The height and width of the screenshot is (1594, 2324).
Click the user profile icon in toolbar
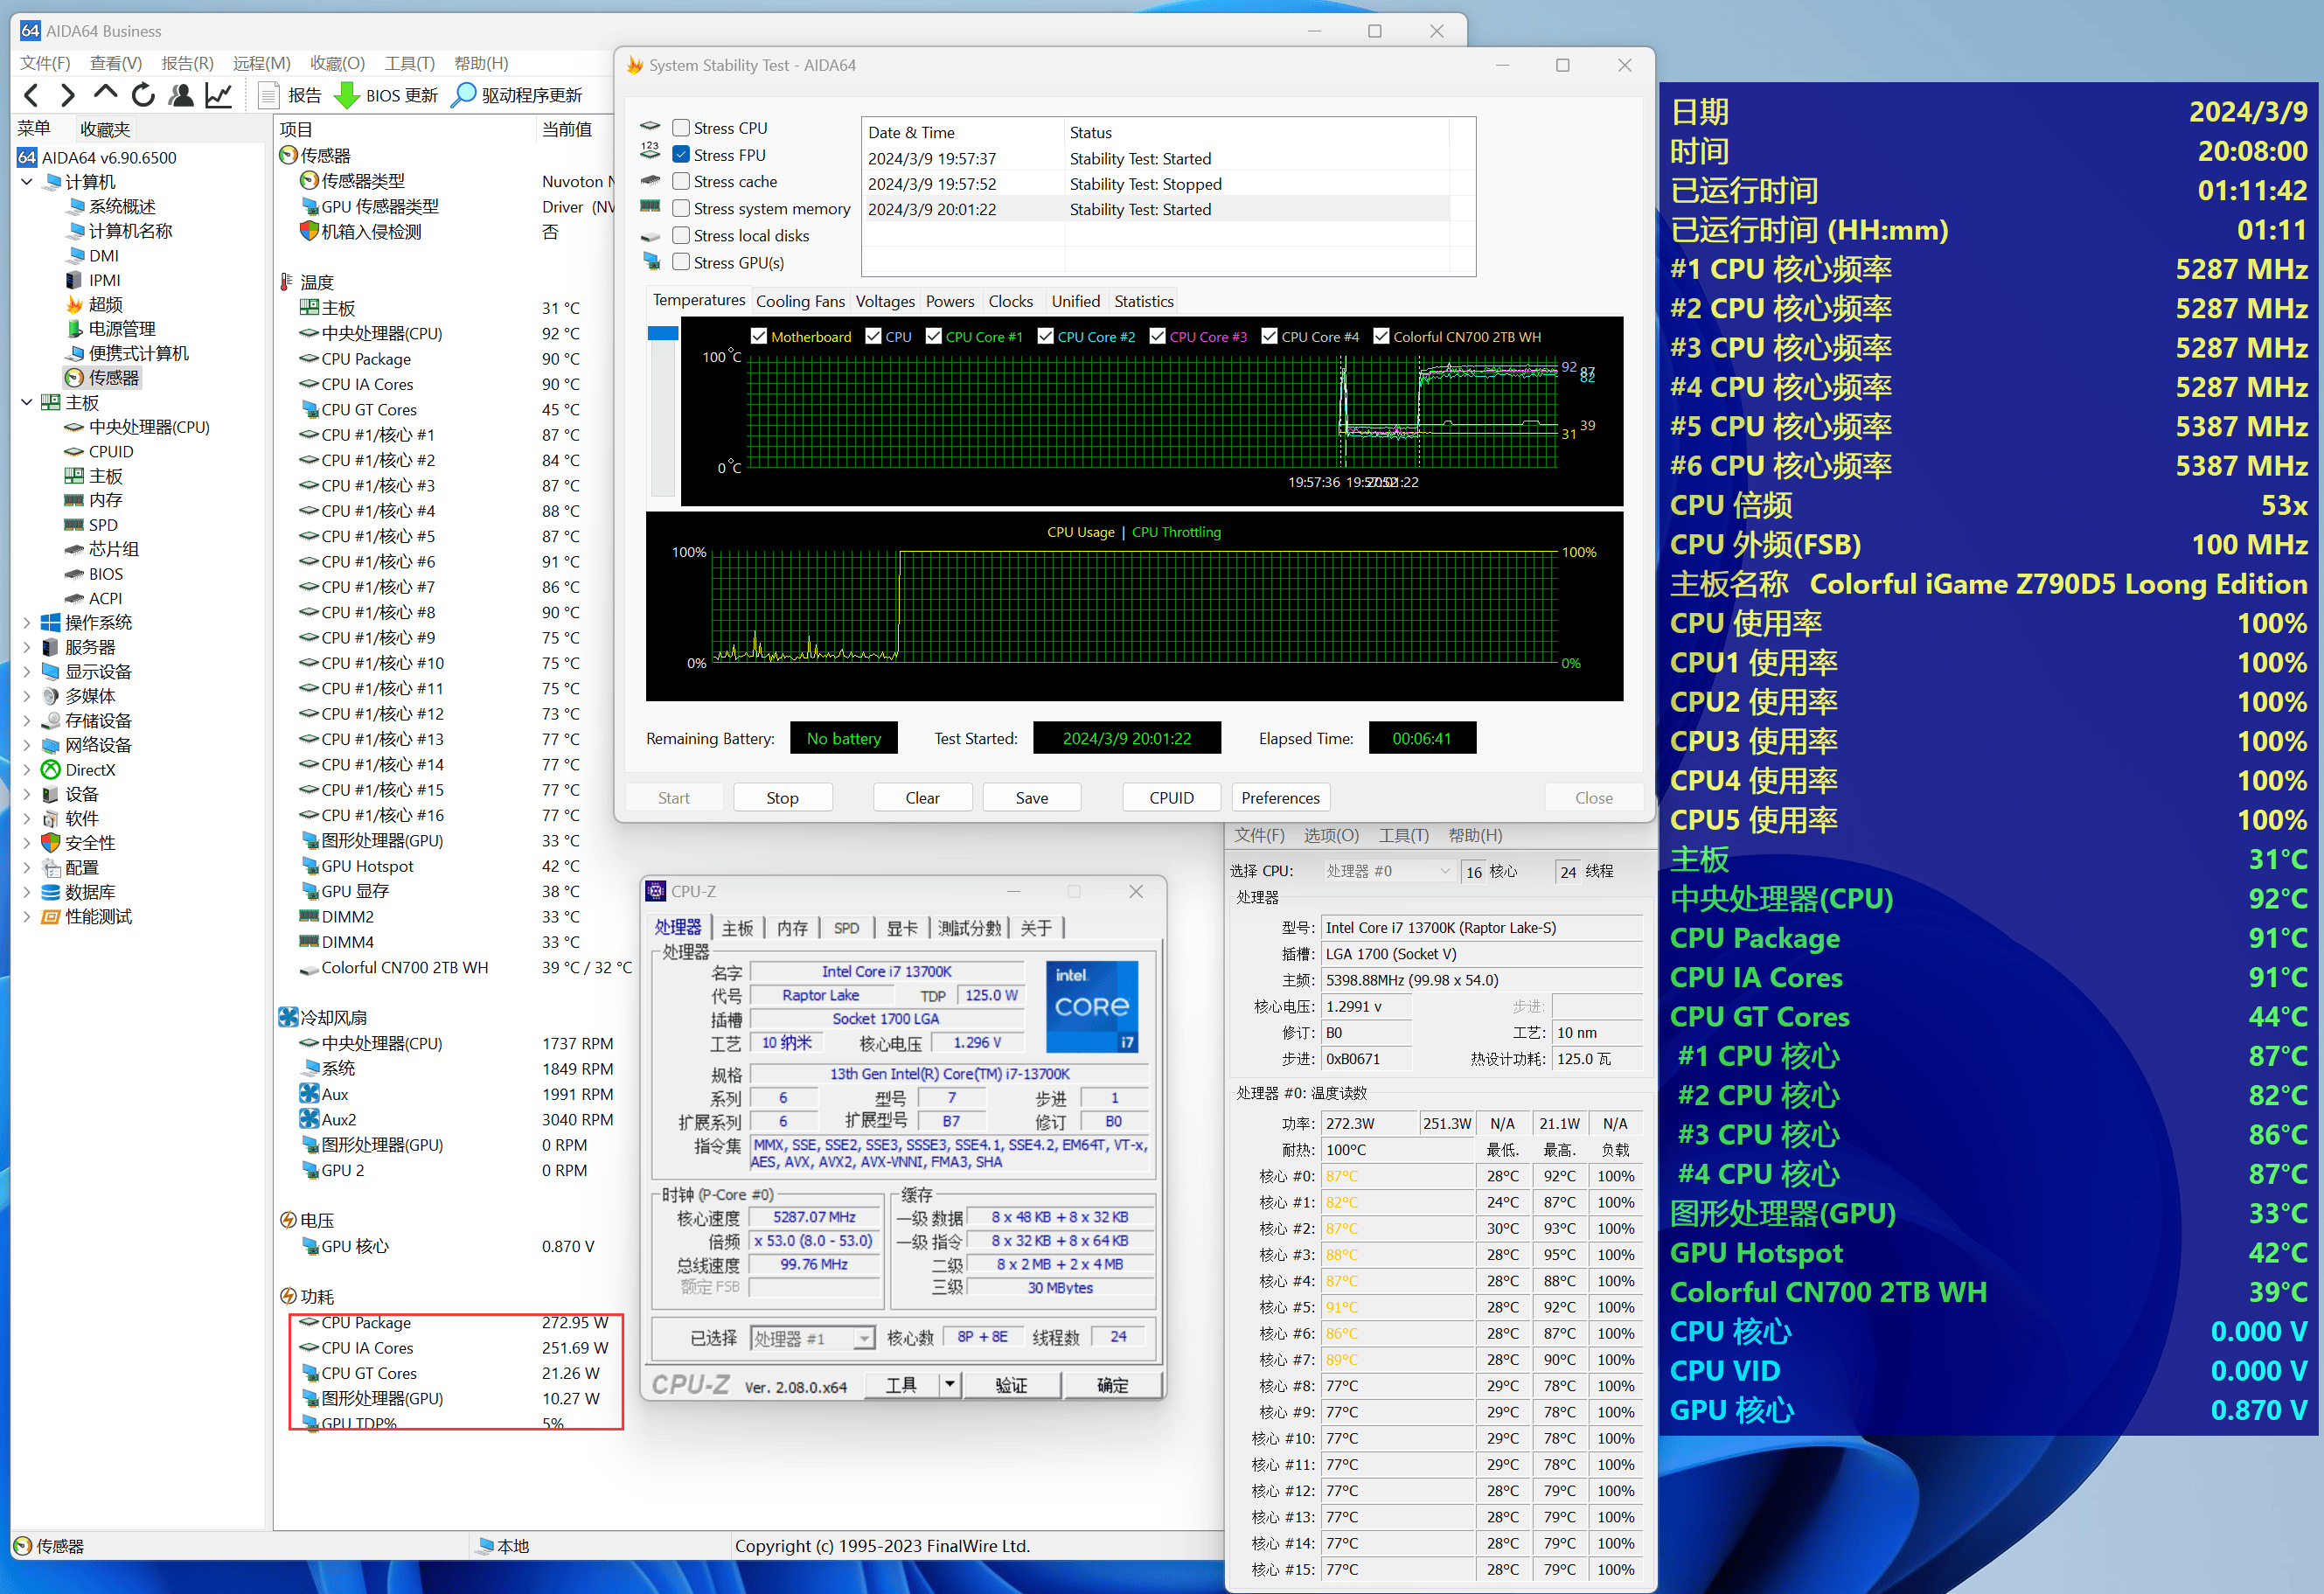(x=181, y=96)
